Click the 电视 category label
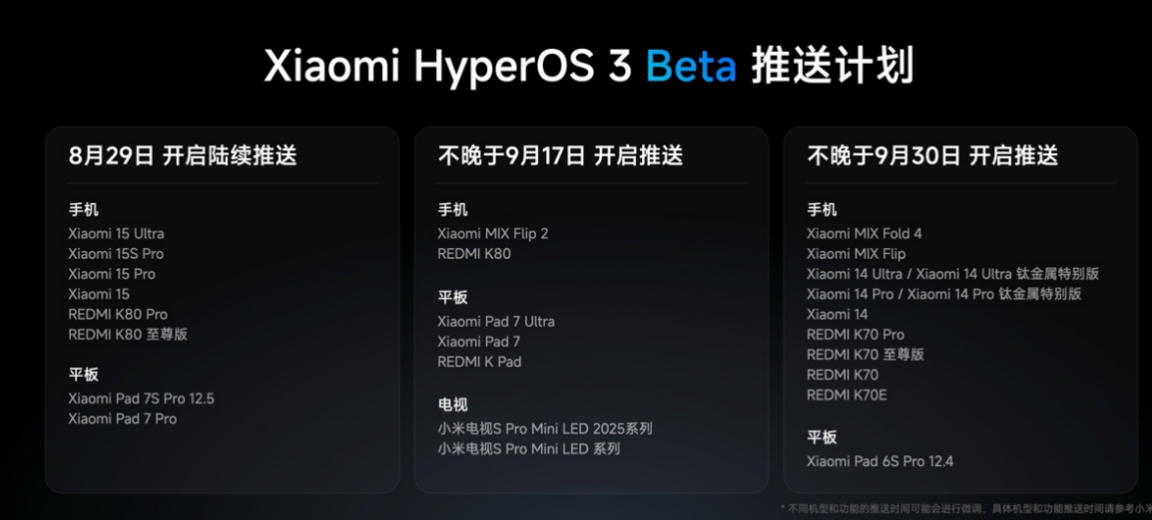The image size is (1152, 520). (x=453, y=405)
